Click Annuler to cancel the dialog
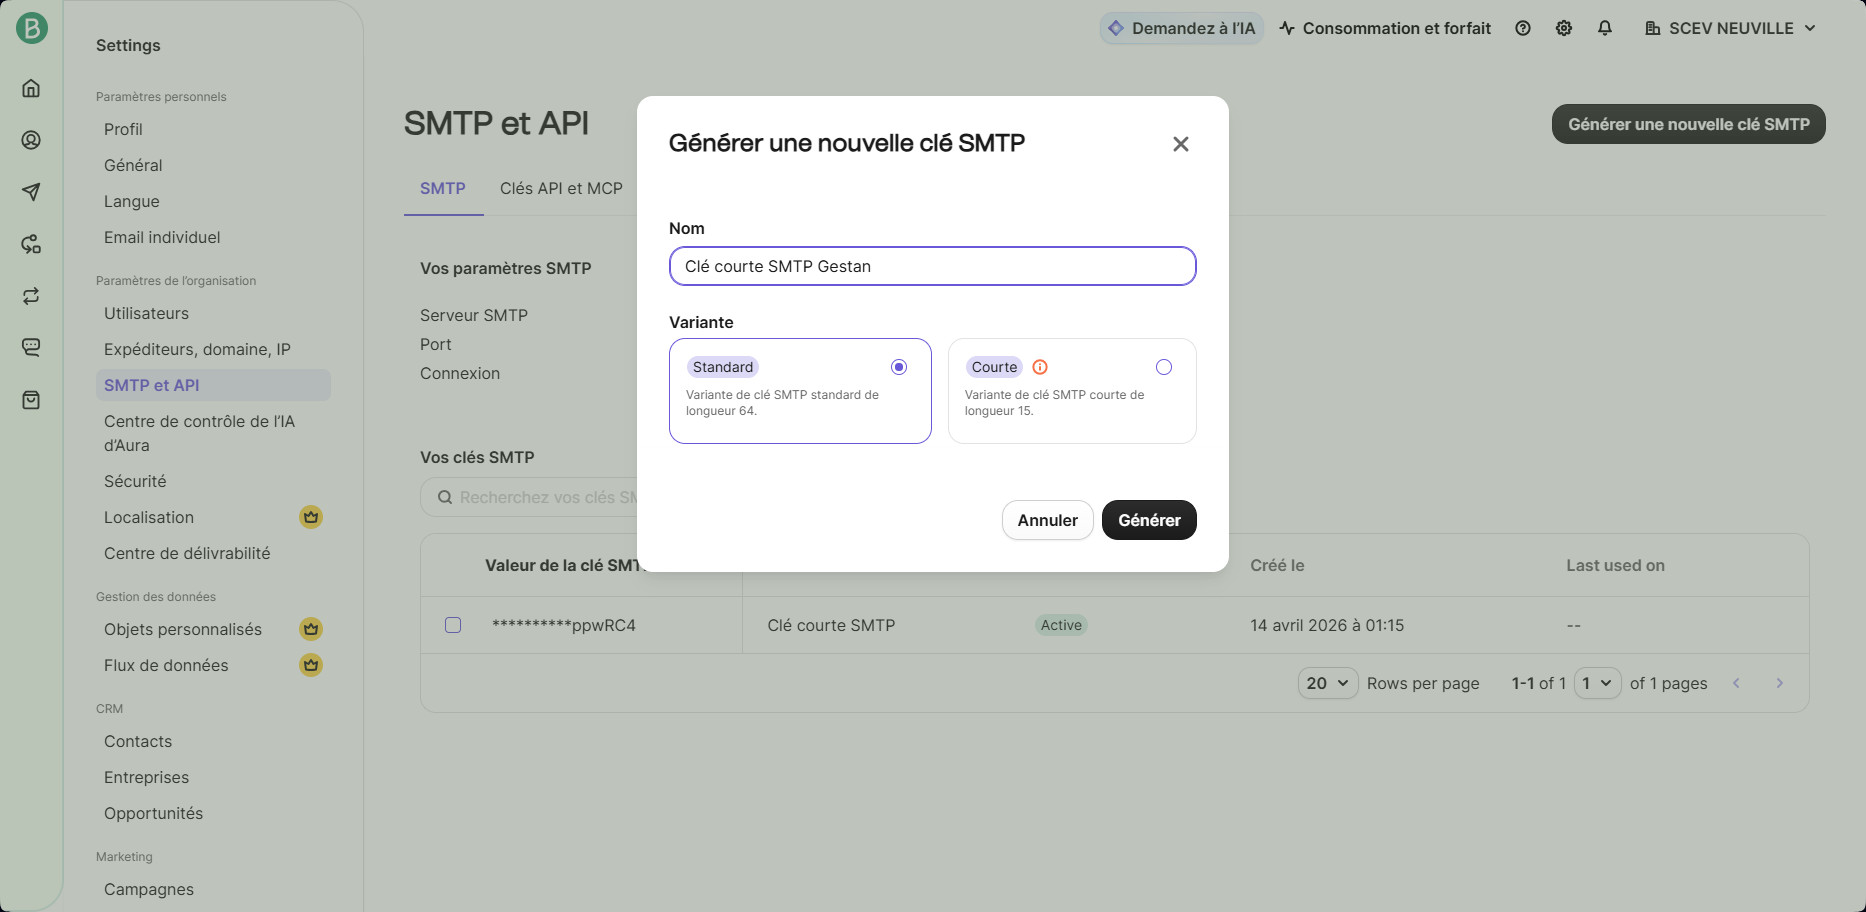The height and width of the screenshot is (912, 1866). click(x=1047, y=520)
